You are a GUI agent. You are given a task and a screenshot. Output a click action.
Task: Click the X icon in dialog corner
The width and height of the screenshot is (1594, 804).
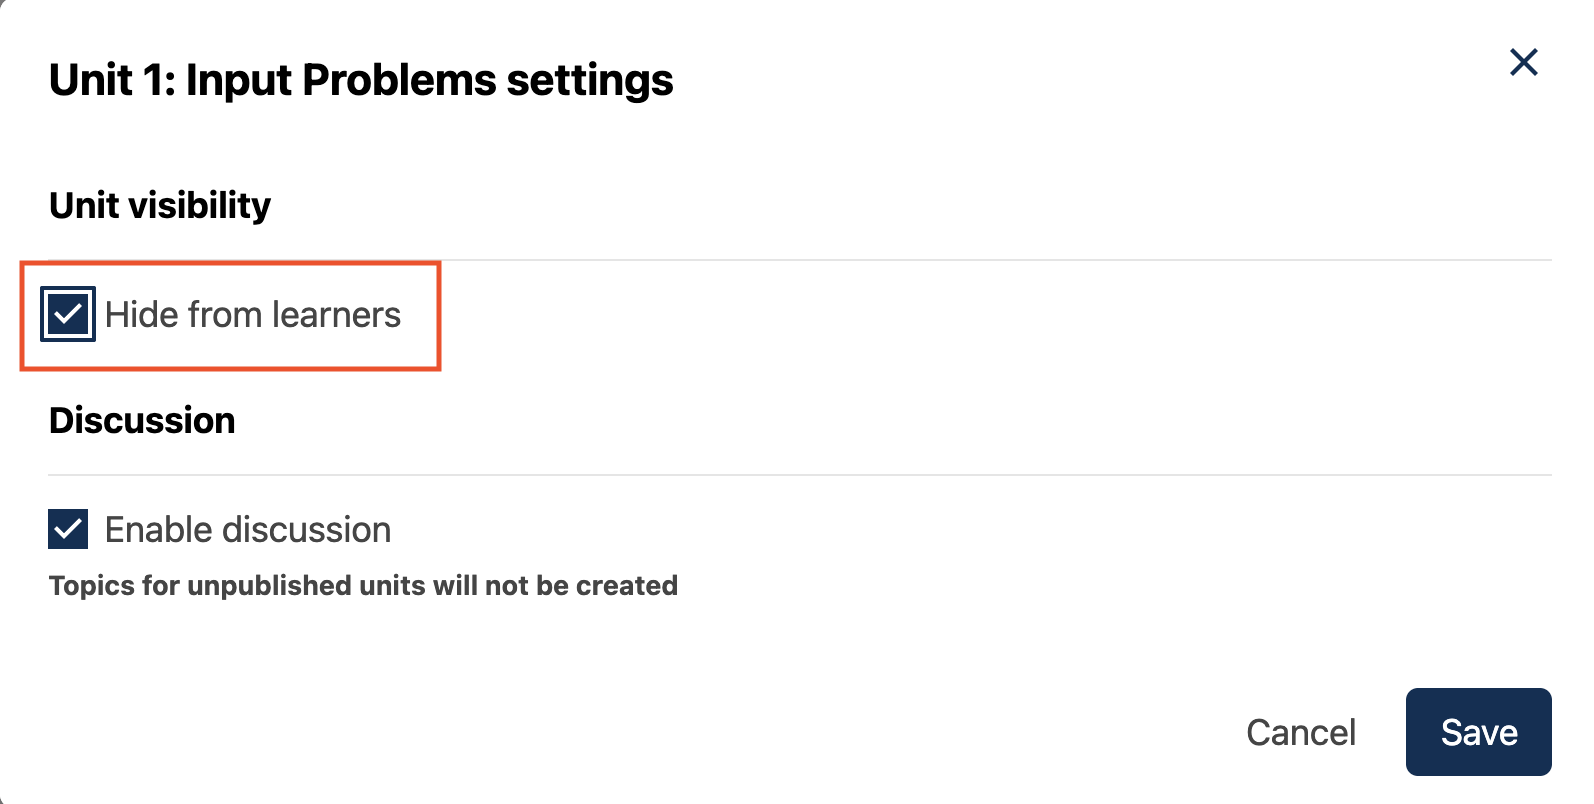[x=1523, y=62]
